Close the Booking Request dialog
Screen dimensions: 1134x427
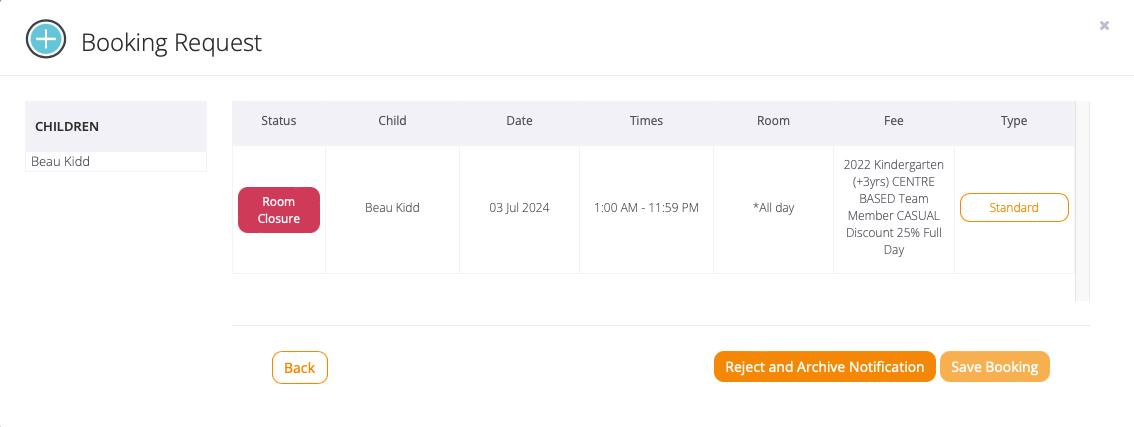pos(1104,26)
